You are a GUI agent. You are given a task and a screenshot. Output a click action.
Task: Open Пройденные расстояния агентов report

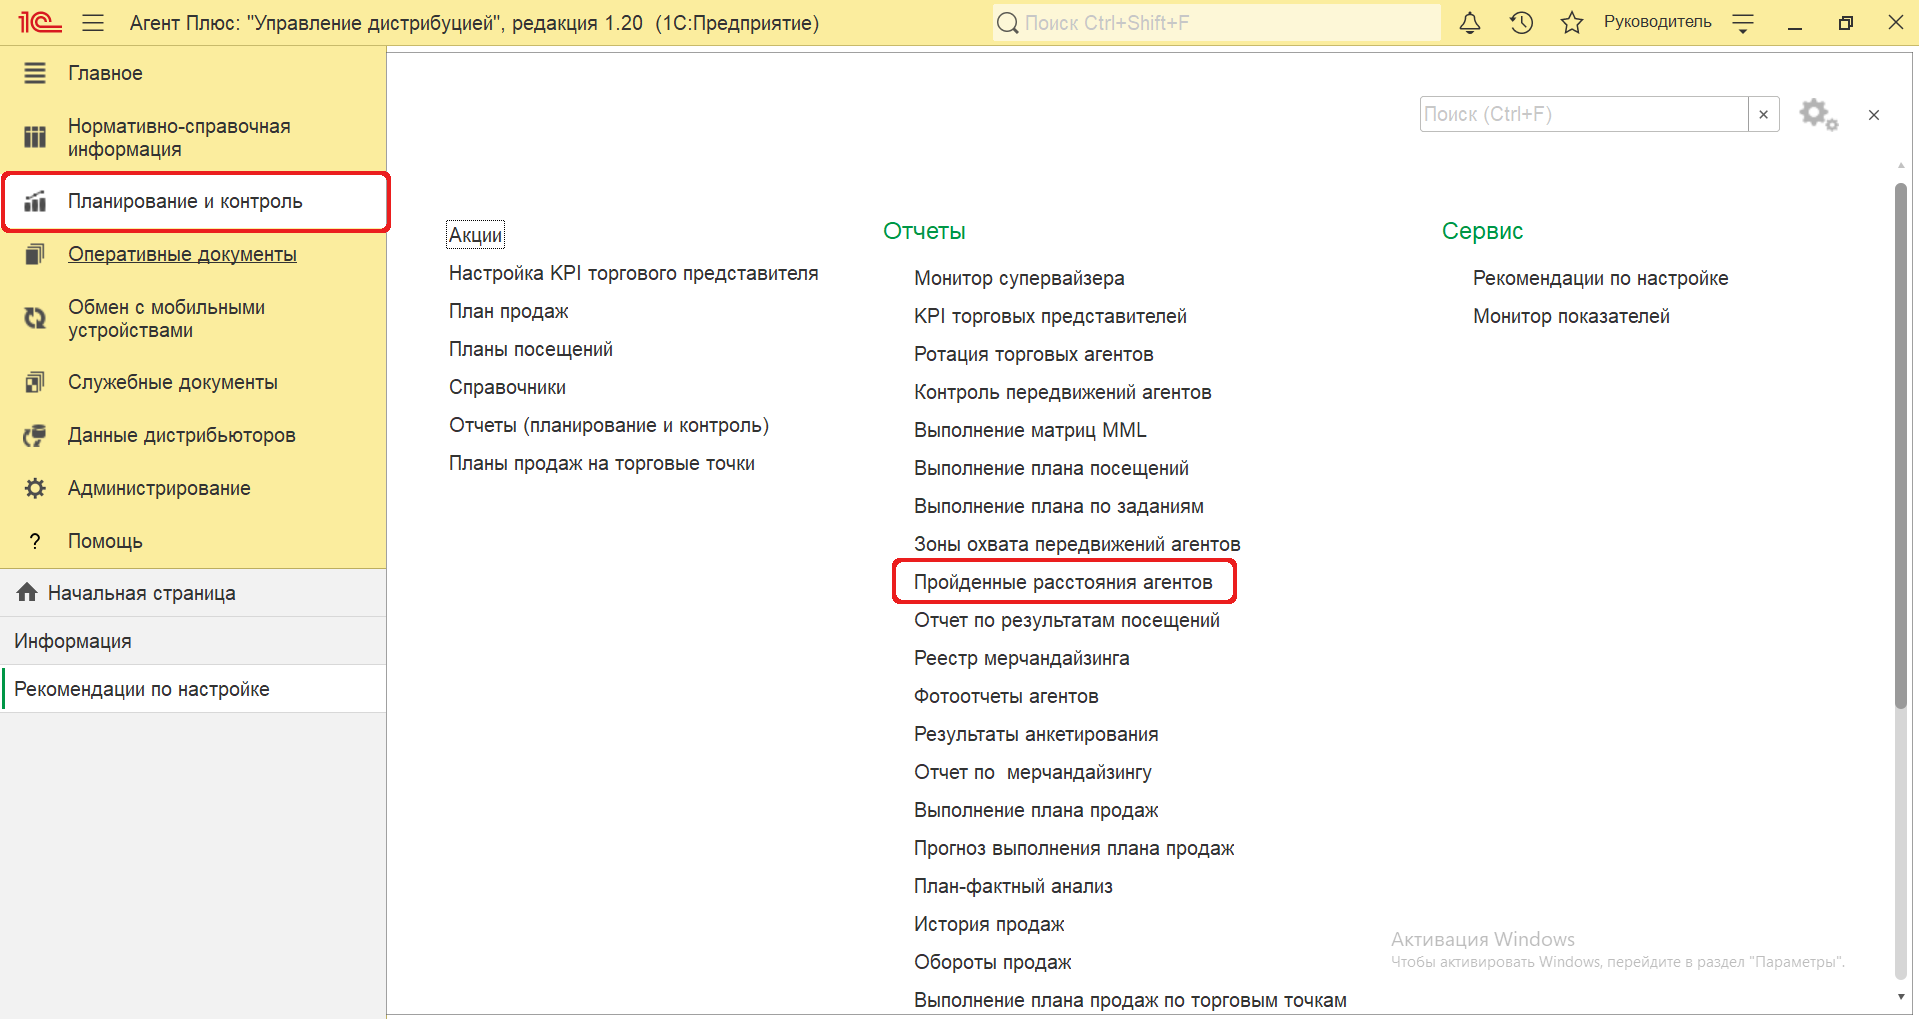(x=1062, y=582)
